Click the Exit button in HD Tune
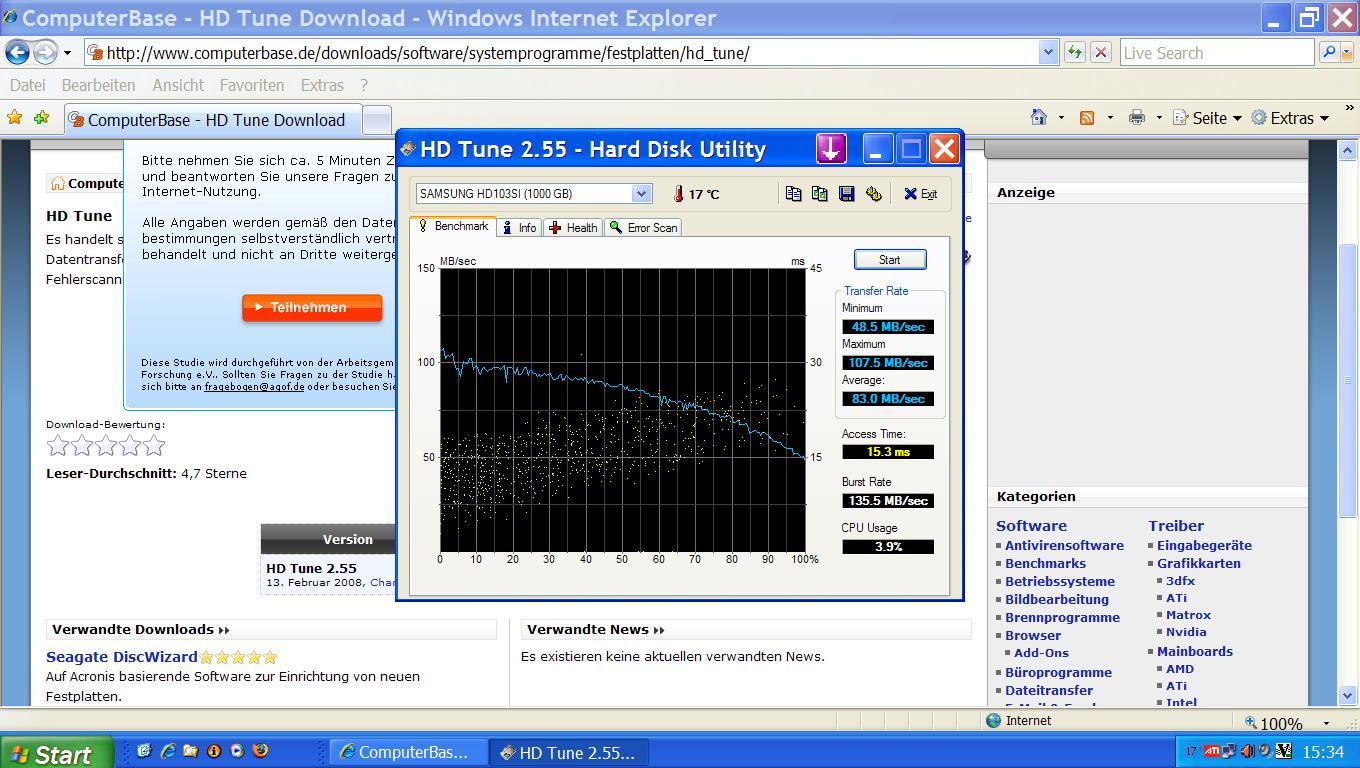This screenshot has height=768, width=1360. coord(920,194)
